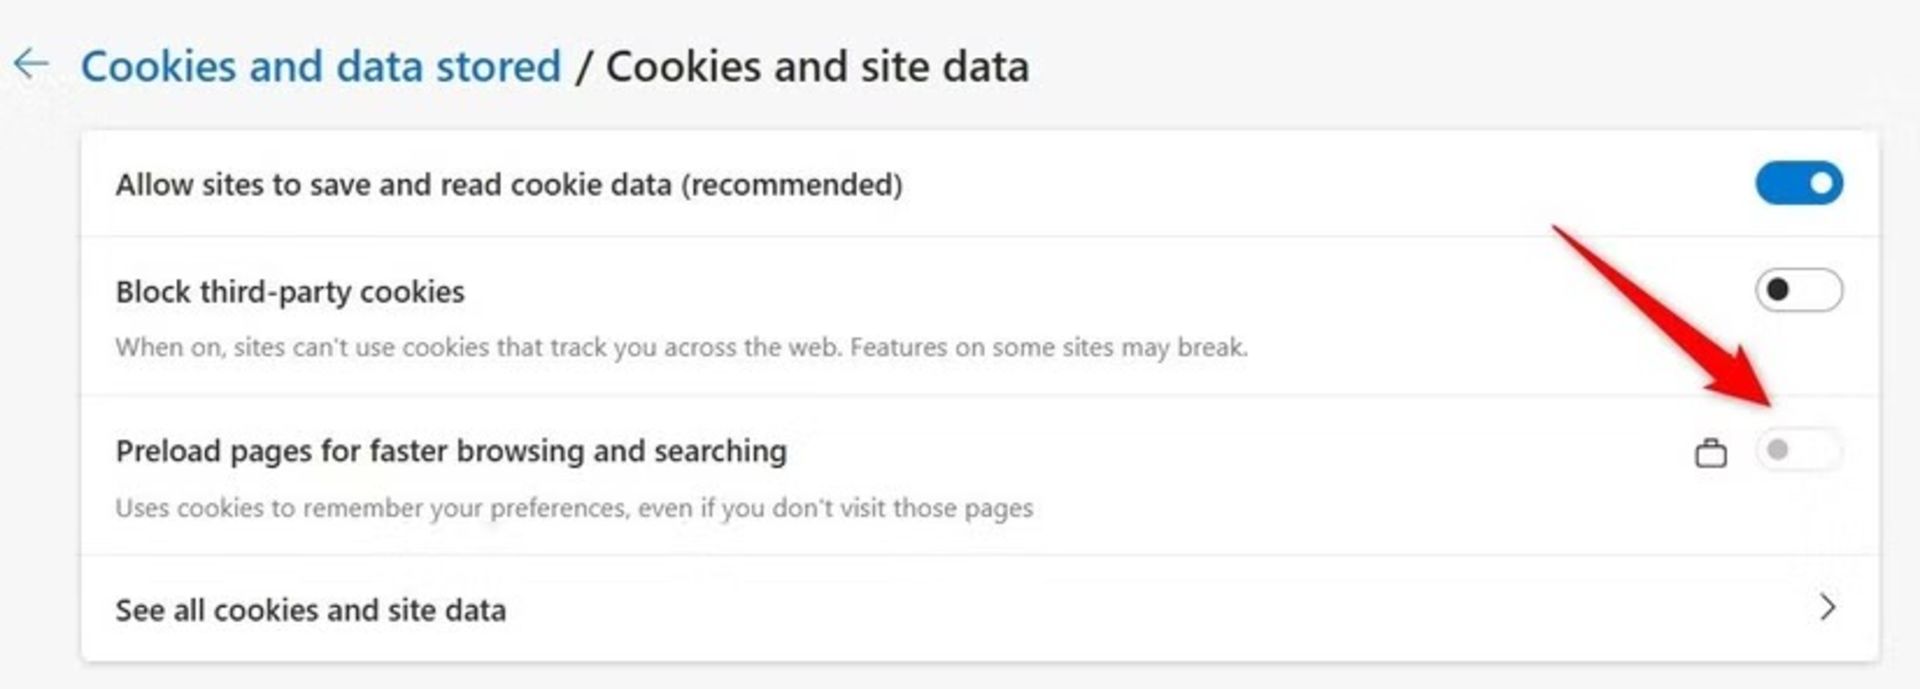Open Cookies and data stored breadcrumb
The width and height of the screenshot is (1920, 689).
click(x=321, y=67)
